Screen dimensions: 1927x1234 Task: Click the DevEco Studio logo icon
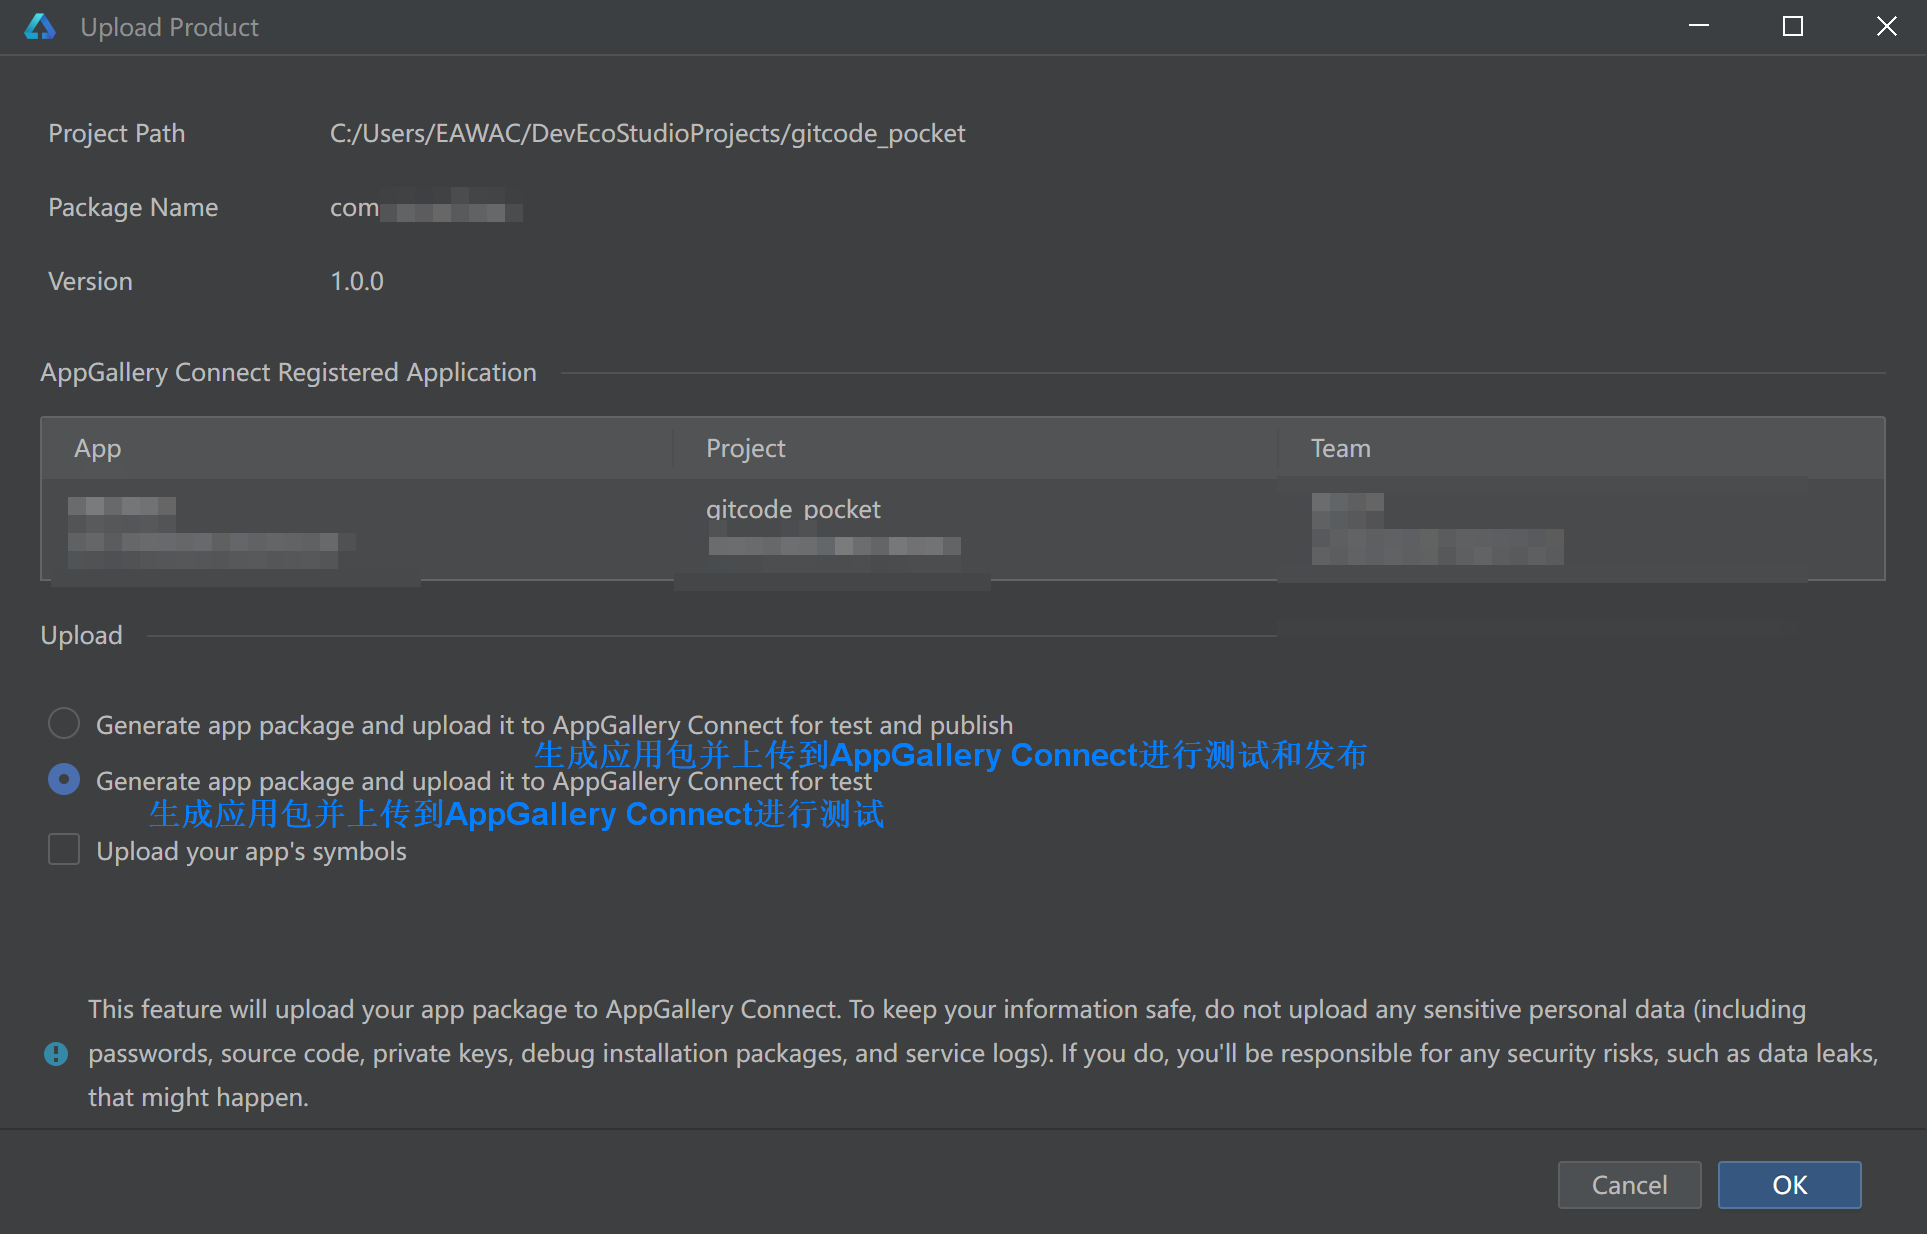tap(40, 27)
